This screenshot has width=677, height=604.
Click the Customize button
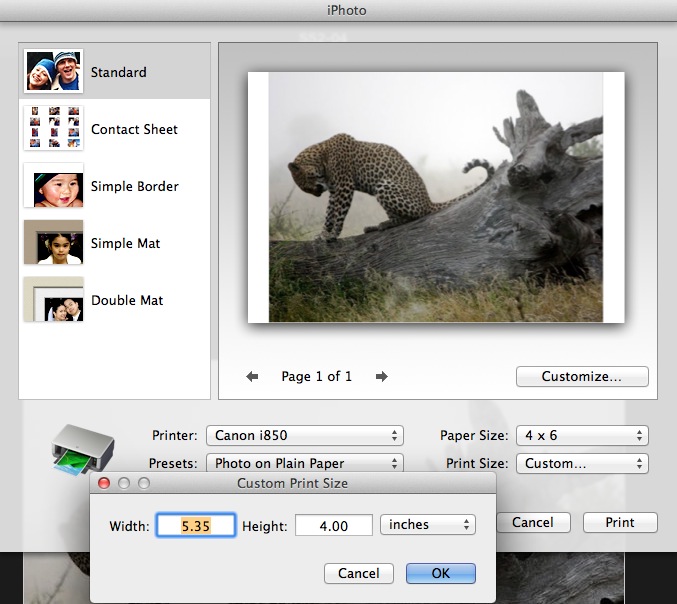pos(582,377)
